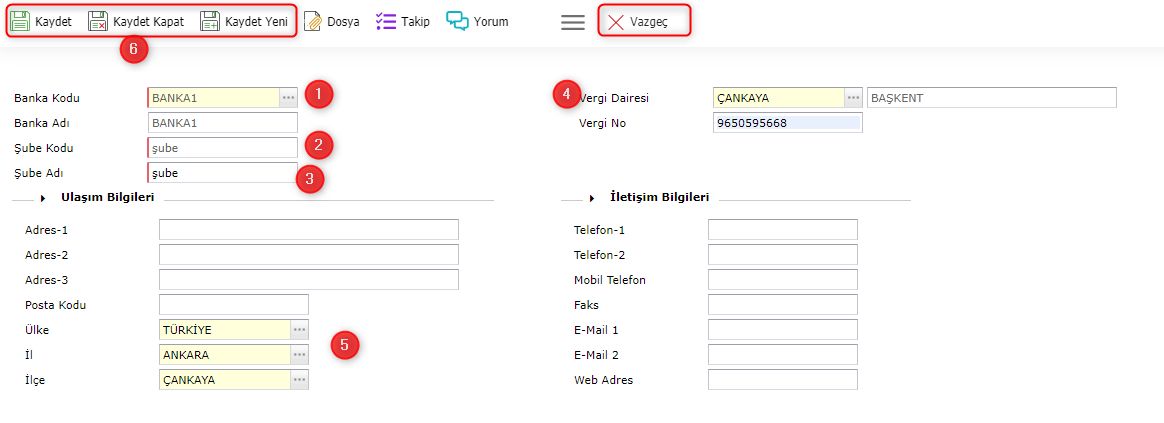Viewport: 1164px width, 423px height.
Task: Open Ülke lookup ellipsis button
Action: tap(299, 330)
